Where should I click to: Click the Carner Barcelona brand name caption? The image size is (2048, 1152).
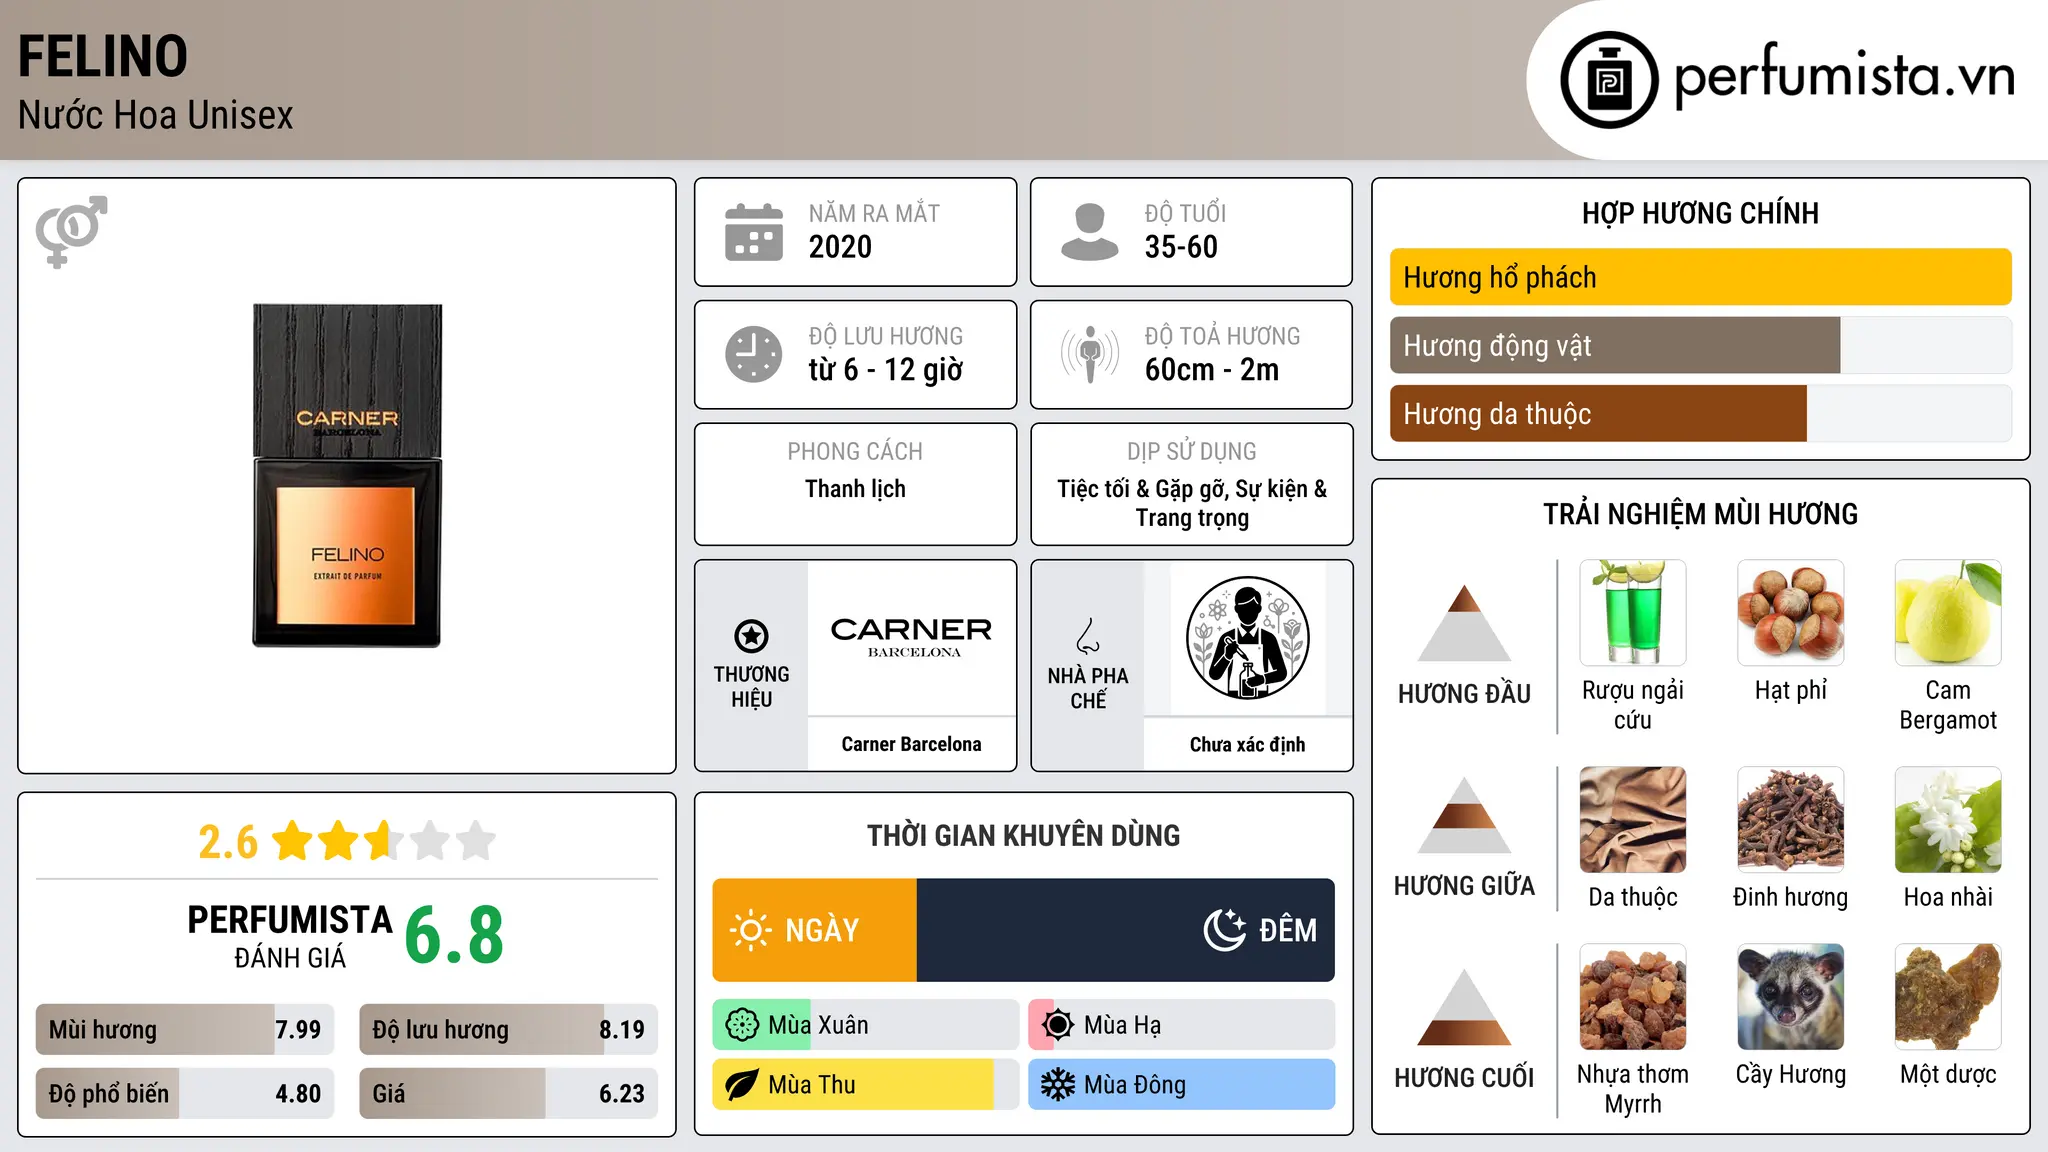point(911,744)
